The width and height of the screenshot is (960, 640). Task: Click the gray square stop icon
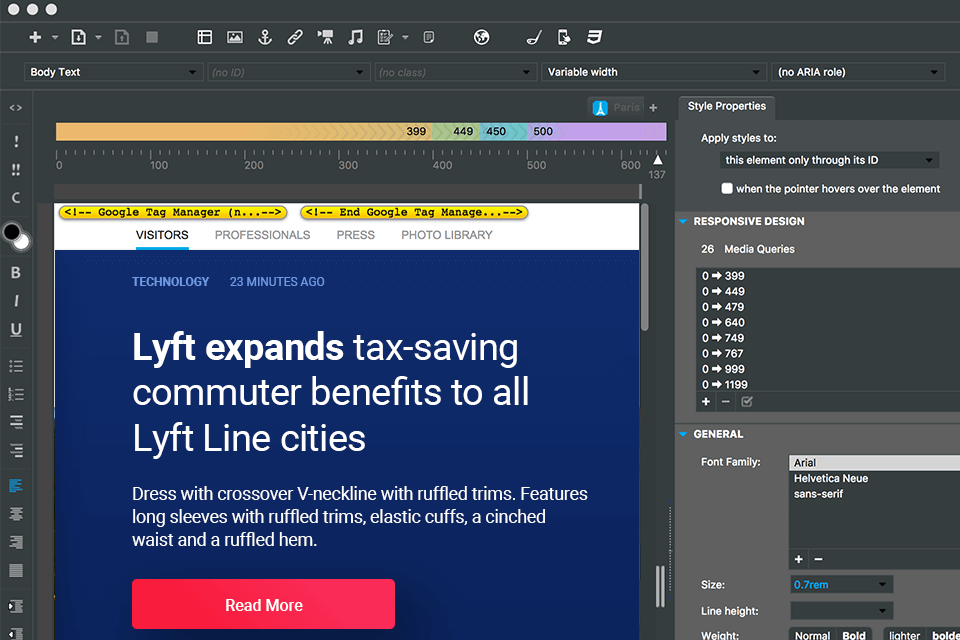(x=152, y=37)
